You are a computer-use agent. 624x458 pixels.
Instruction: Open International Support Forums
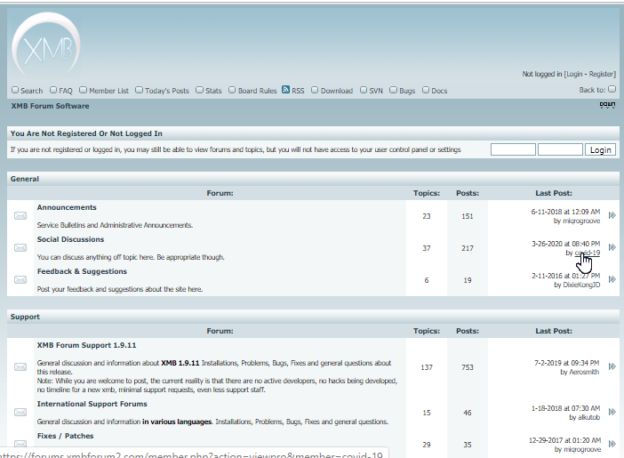click(92, 404)
